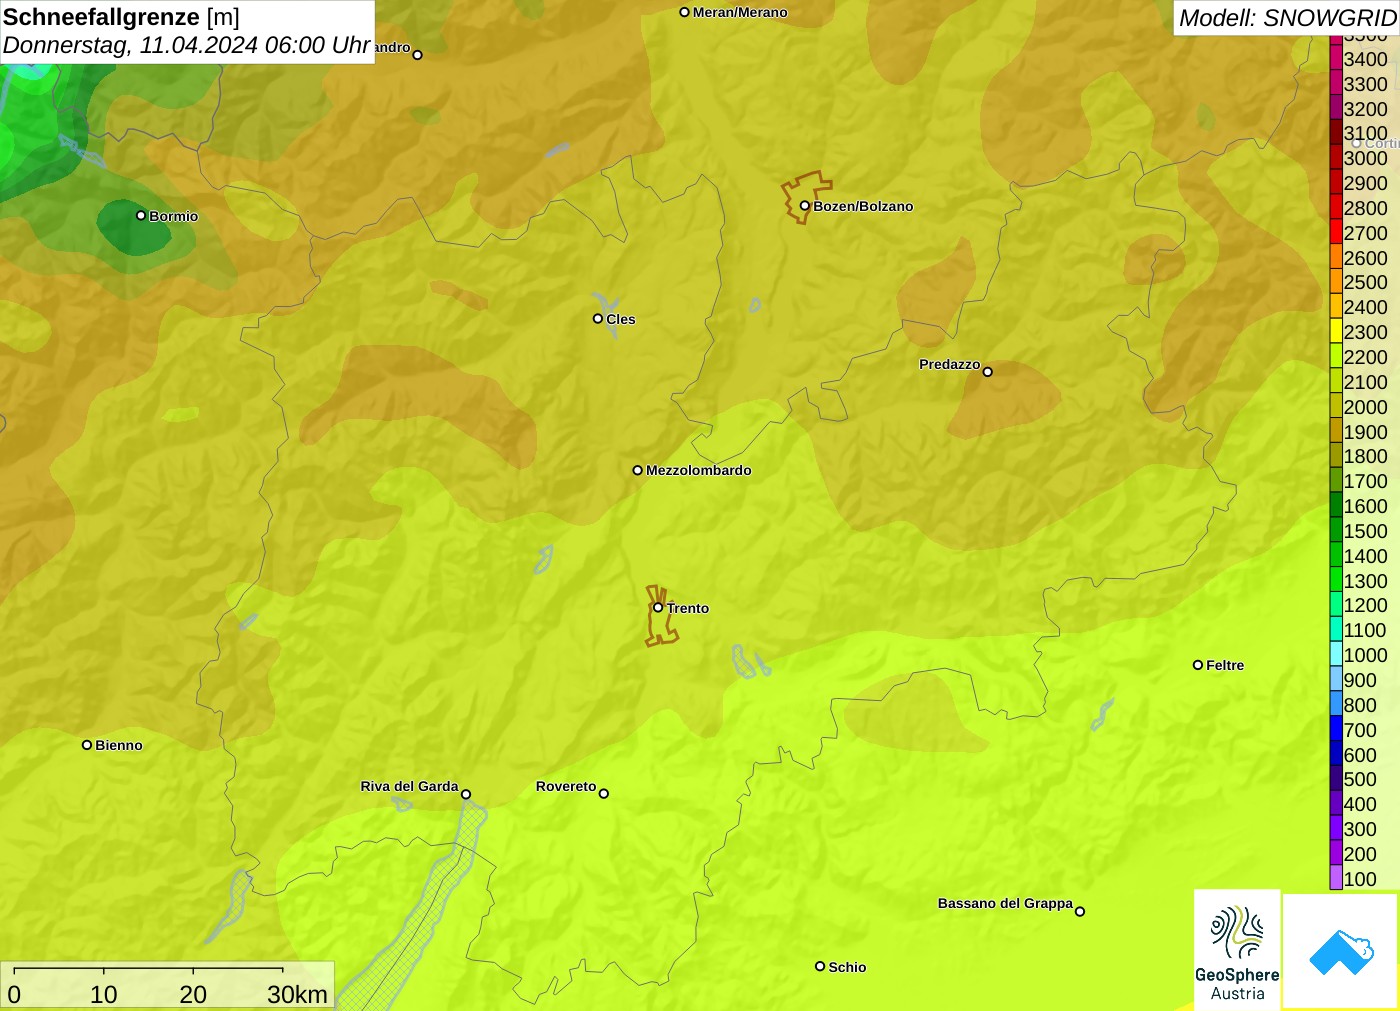
Task: Click the "Schneefallgrenze [m]" title
Action: click(x=121, y=17)
